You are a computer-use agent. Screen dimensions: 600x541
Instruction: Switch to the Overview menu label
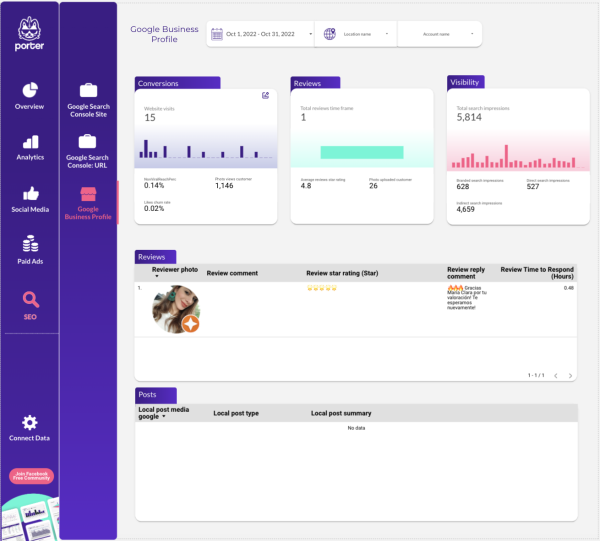29,106
